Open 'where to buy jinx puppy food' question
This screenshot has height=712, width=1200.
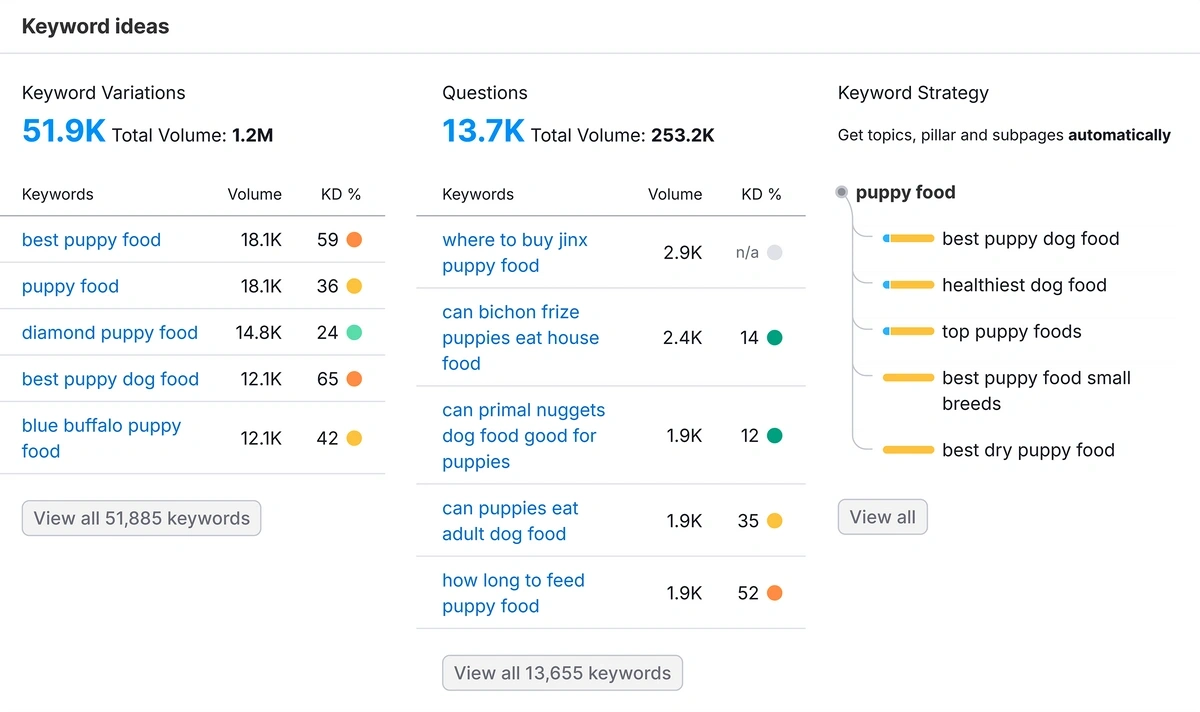515,253
